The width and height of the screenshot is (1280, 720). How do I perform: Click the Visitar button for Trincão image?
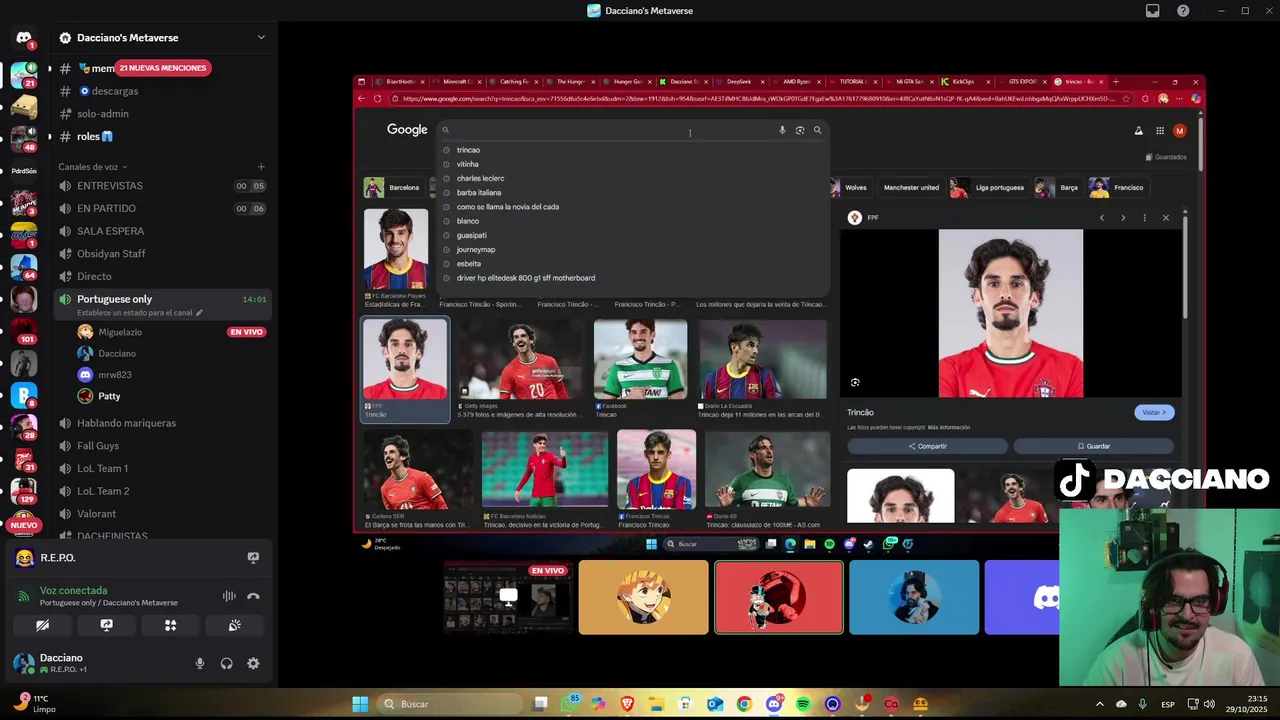click(x=1154, y=412)
